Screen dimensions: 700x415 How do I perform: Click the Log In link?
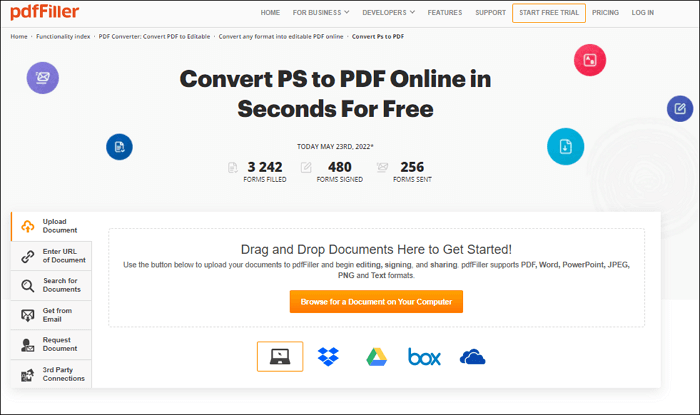[642, 12]
